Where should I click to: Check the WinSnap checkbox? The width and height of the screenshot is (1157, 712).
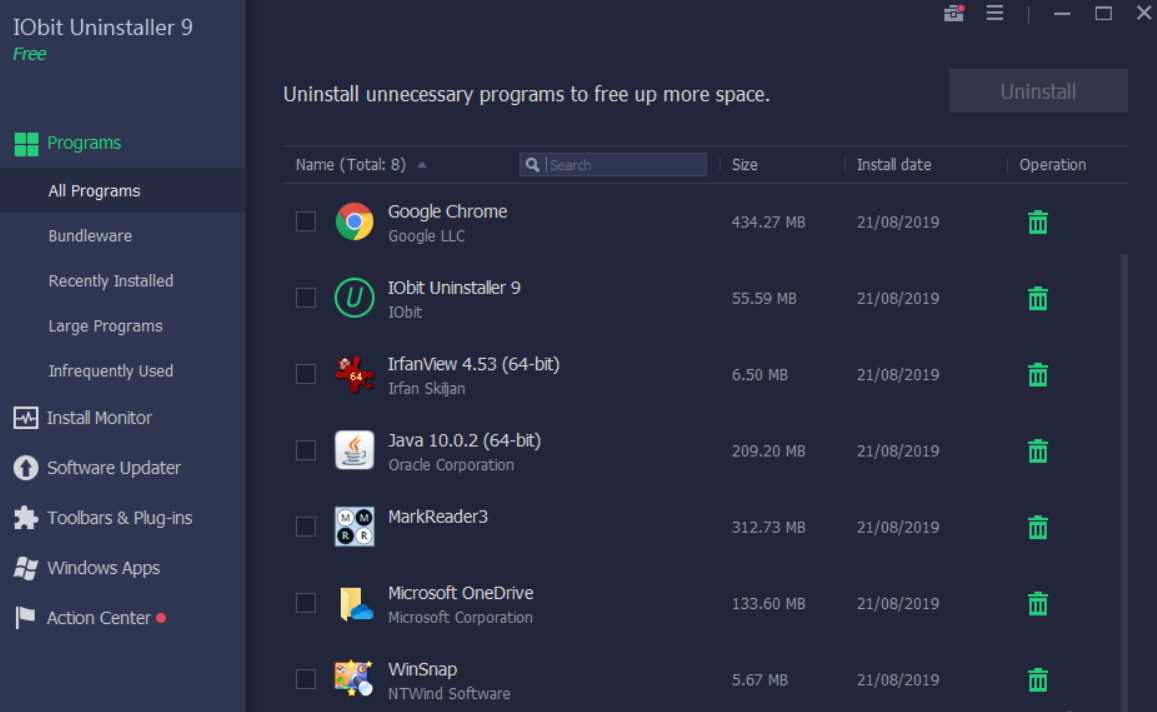[x=305, y=679]
